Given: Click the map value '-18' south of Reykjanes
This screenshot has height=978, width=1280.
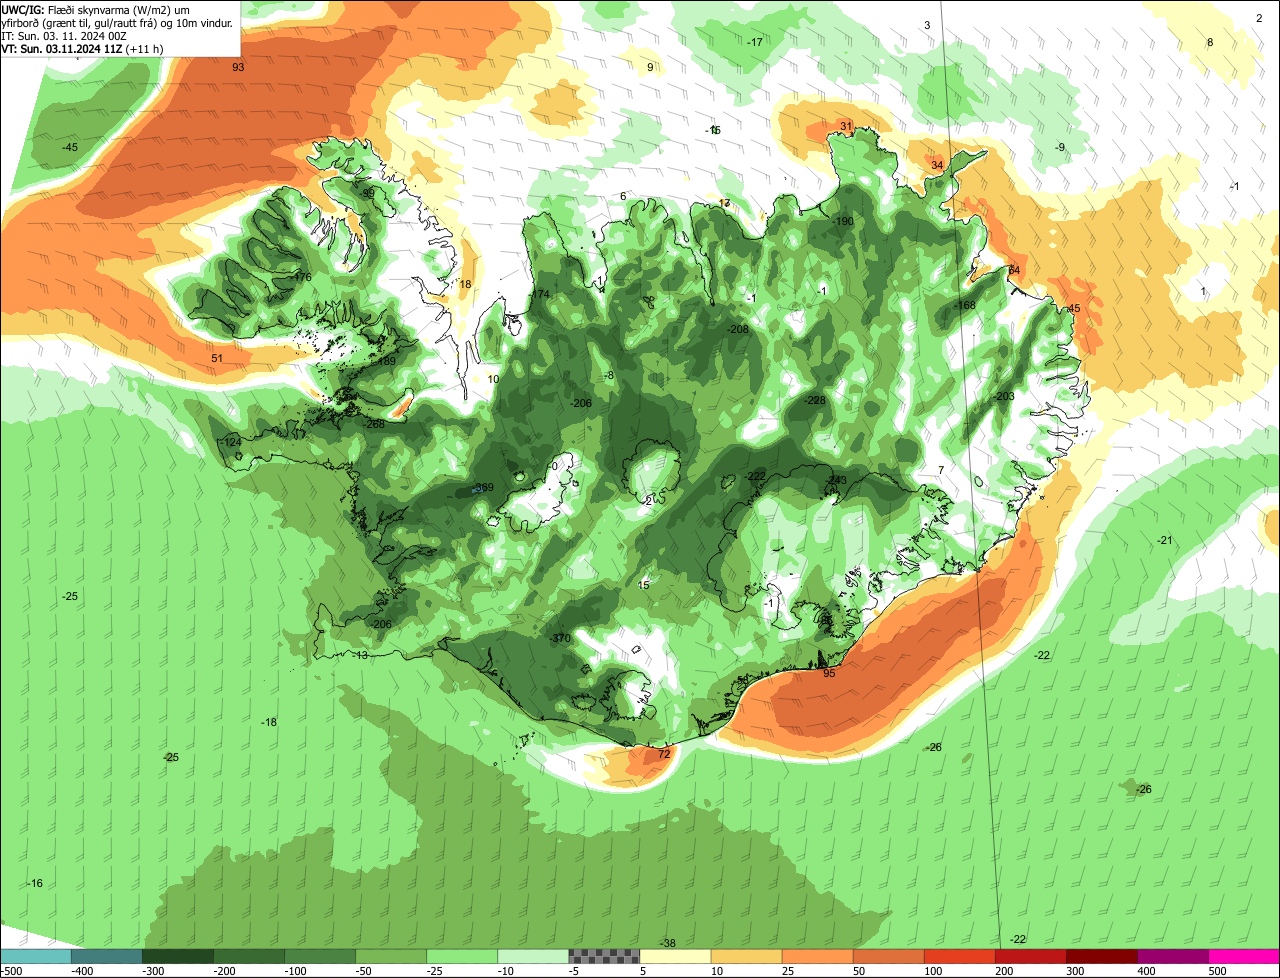Looking at the screenshot, I should point(269,722).
